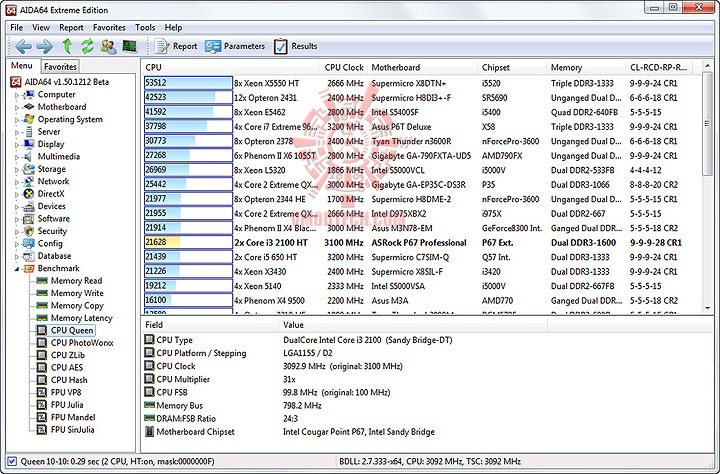Expand the Display tree node

(17, 145)
